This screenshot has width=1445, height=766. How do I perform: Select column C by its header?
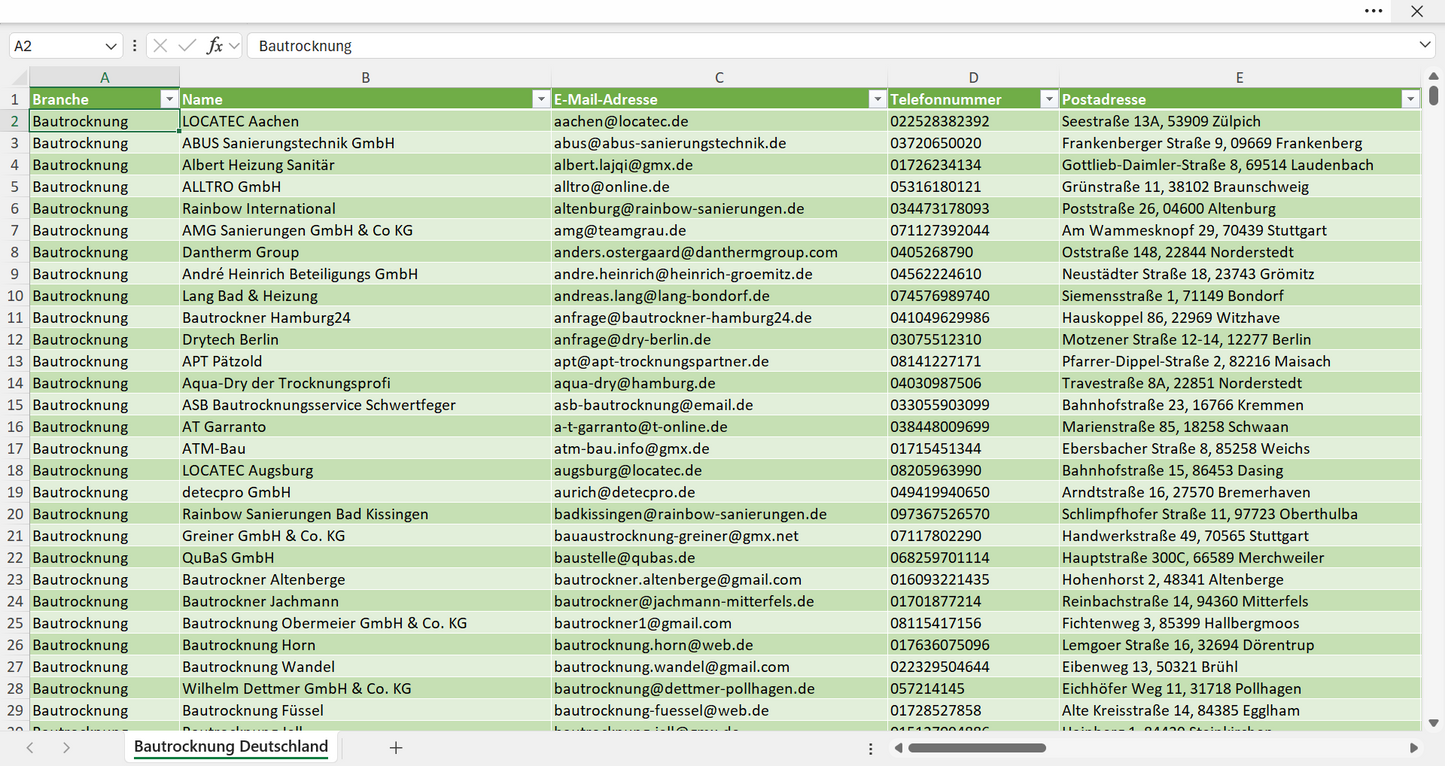click(720, 77)
